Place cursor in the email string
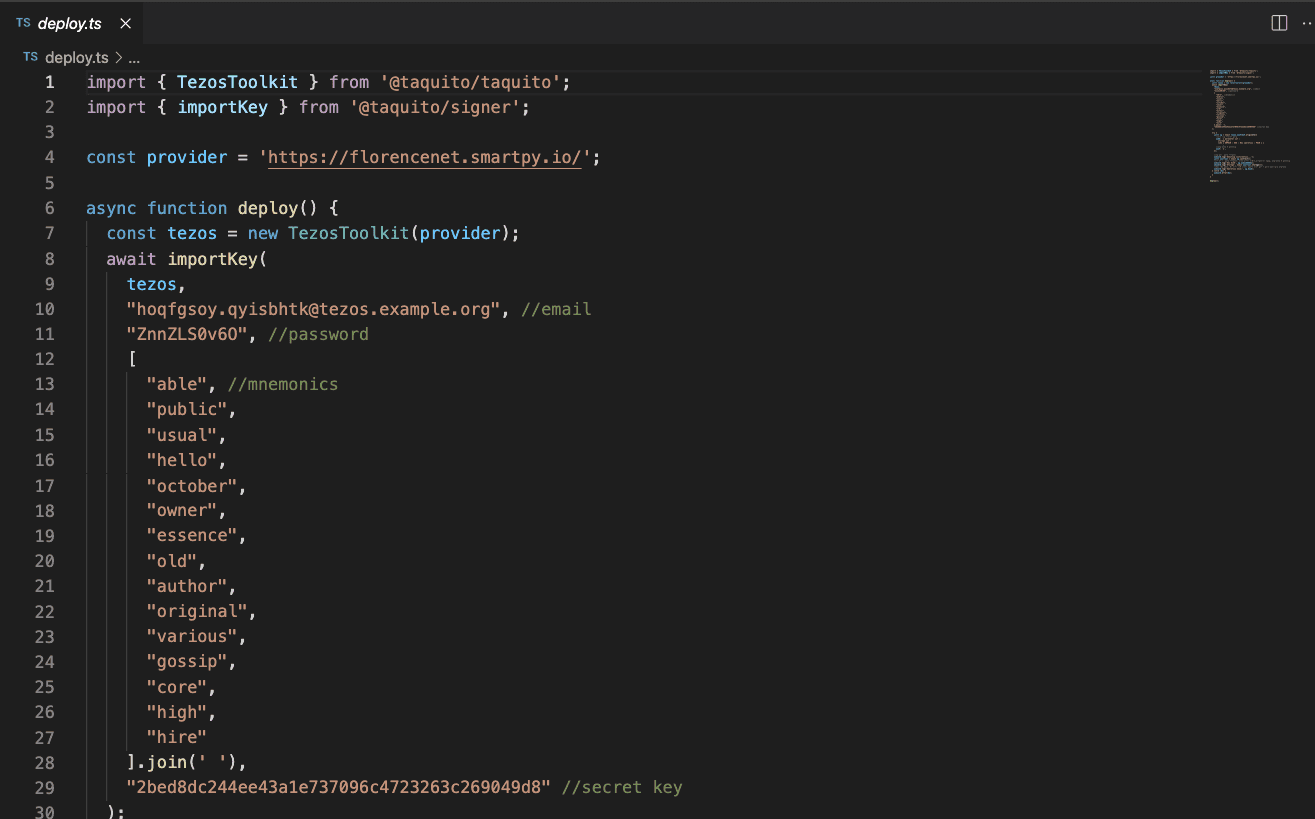Viewport: 1315px width, 819px height. tap(312, 309)
